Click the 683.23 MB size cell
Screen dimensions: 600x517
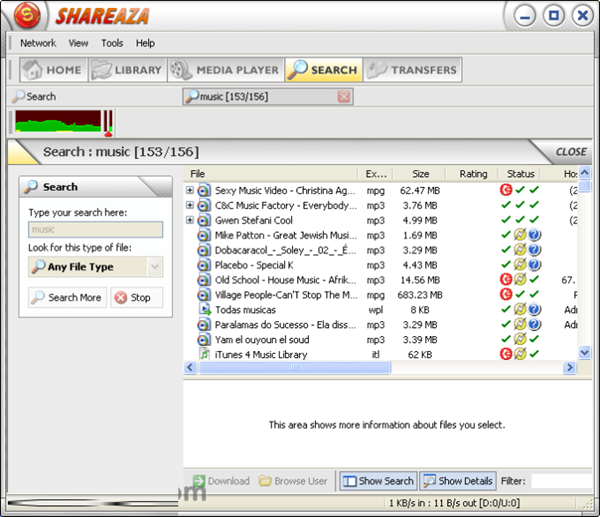tap(420, 295)
